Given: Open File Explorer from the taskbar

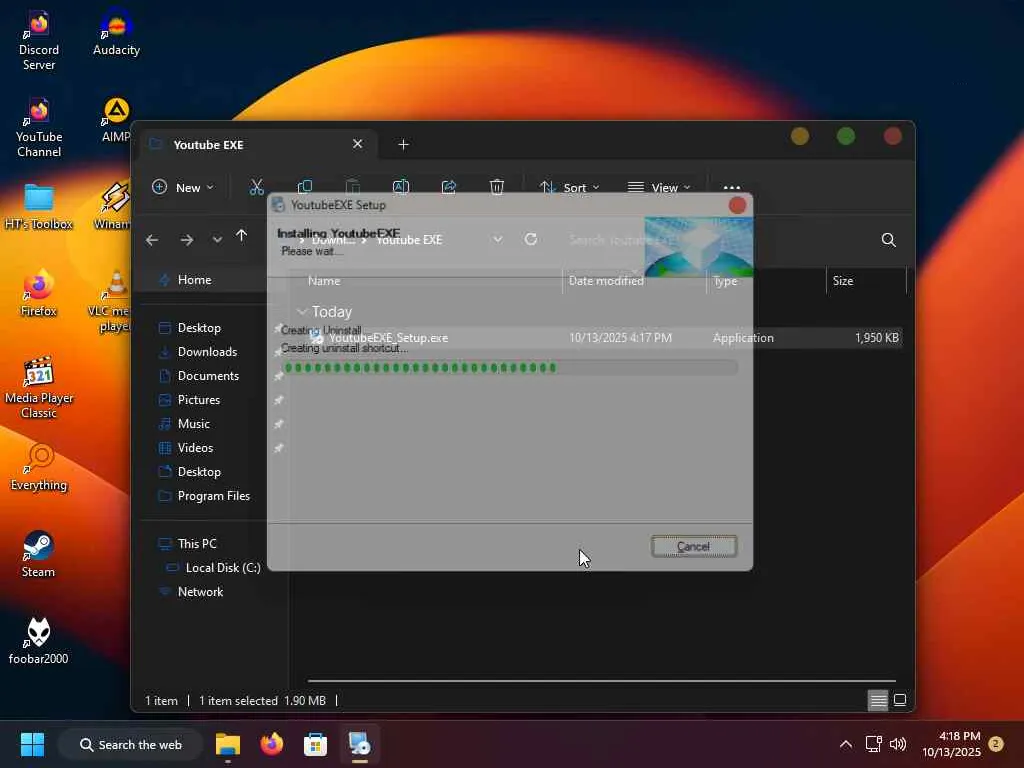Looking at the screenshot, I should click(228, 744).
